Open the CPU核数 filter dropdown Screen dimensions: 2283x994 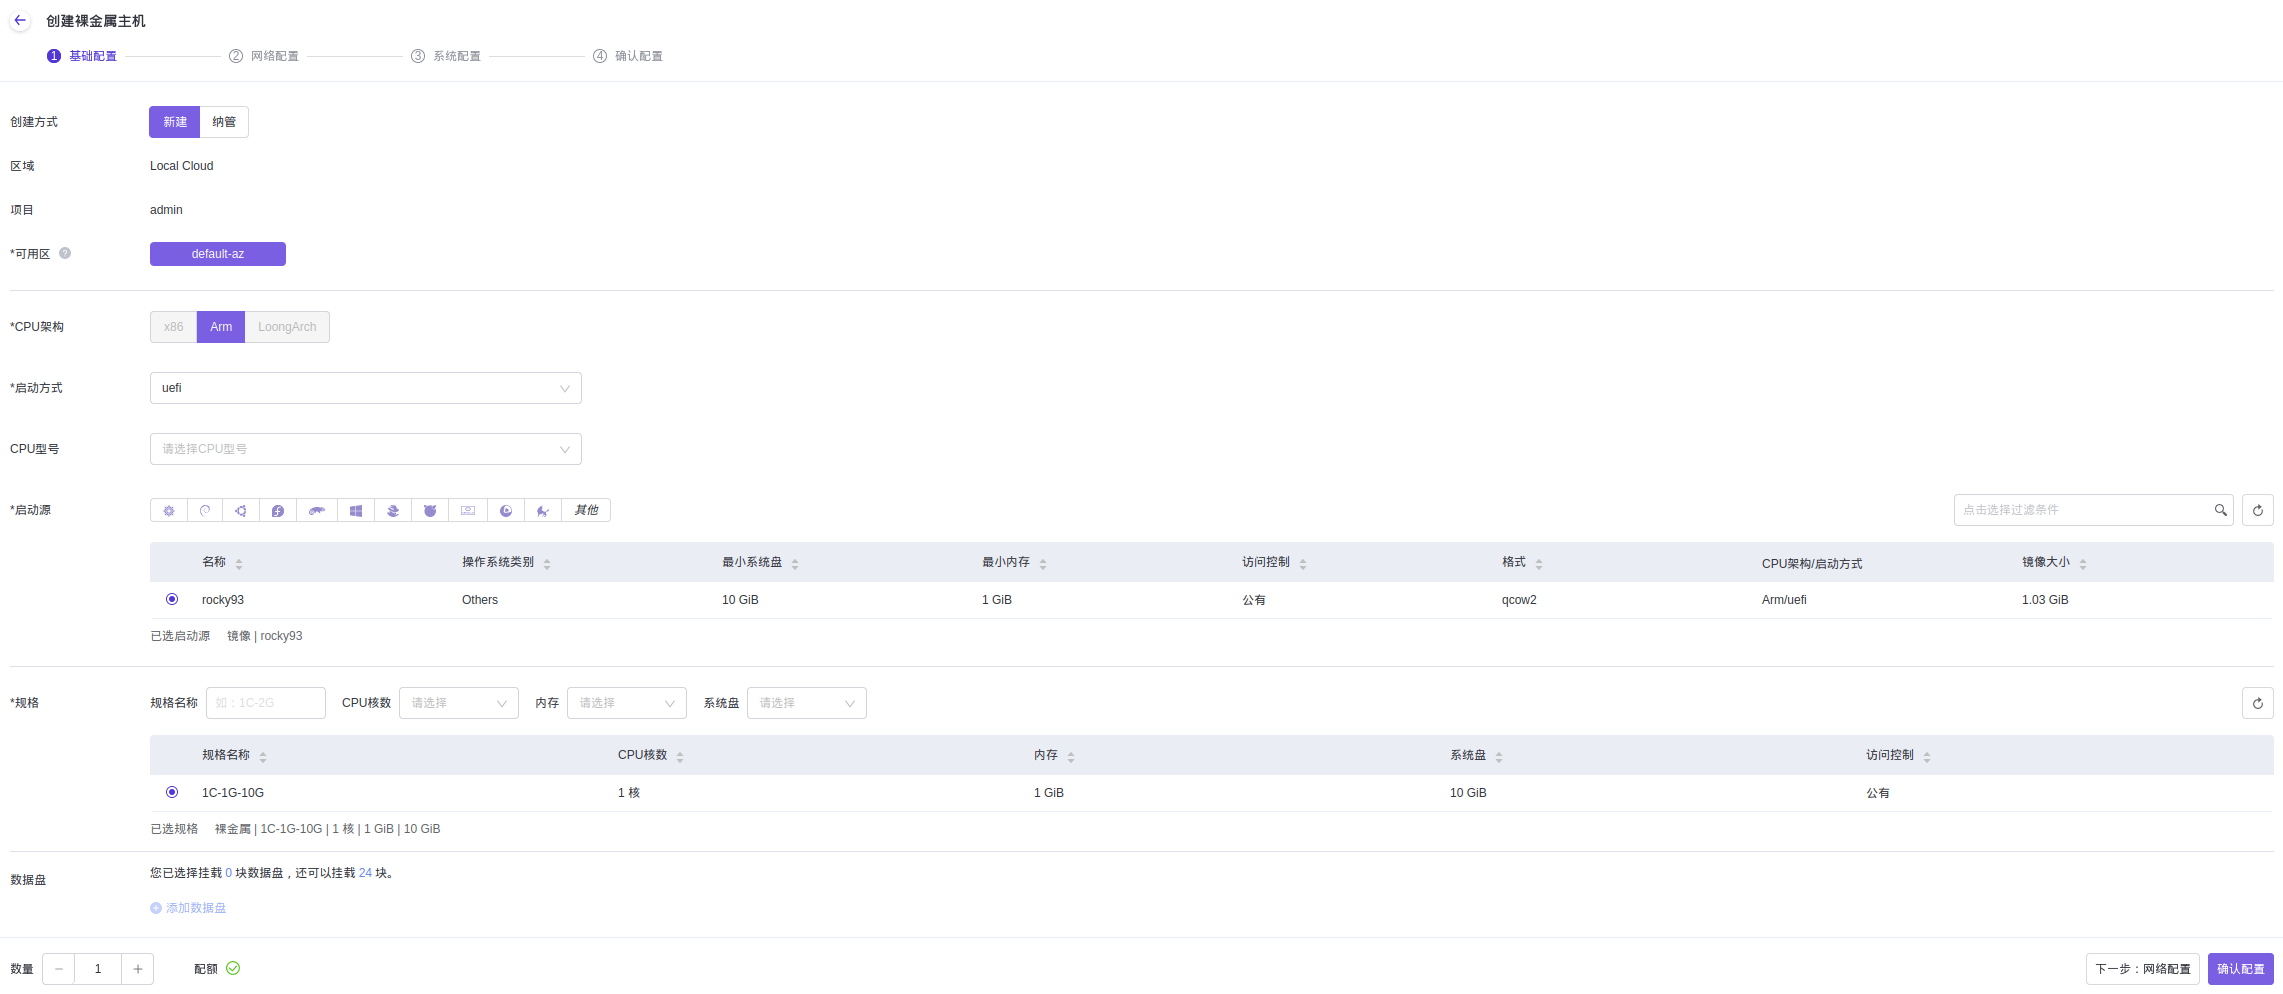pyautogui.click(x=458, y=703)
